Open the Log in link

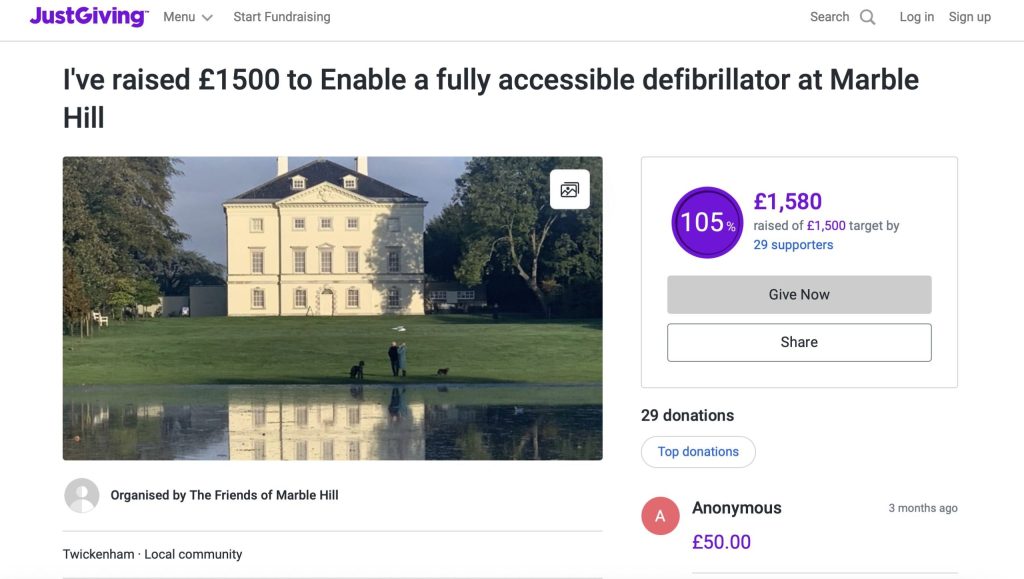pos(916,17)
